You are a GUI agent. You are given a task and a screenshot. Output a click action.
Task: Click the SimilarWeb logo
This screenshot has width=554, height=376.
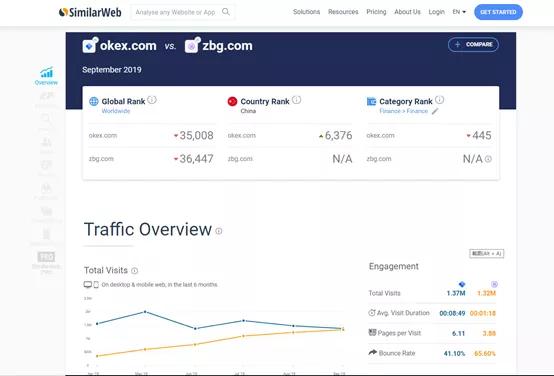pos(90,12)
